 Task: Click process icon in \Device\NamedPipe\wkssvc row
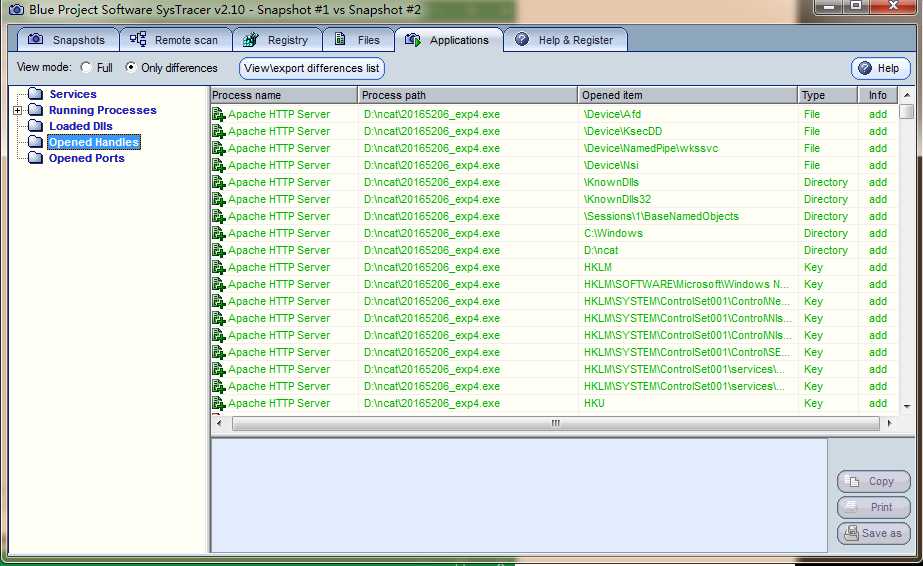(x=218, y=149)
